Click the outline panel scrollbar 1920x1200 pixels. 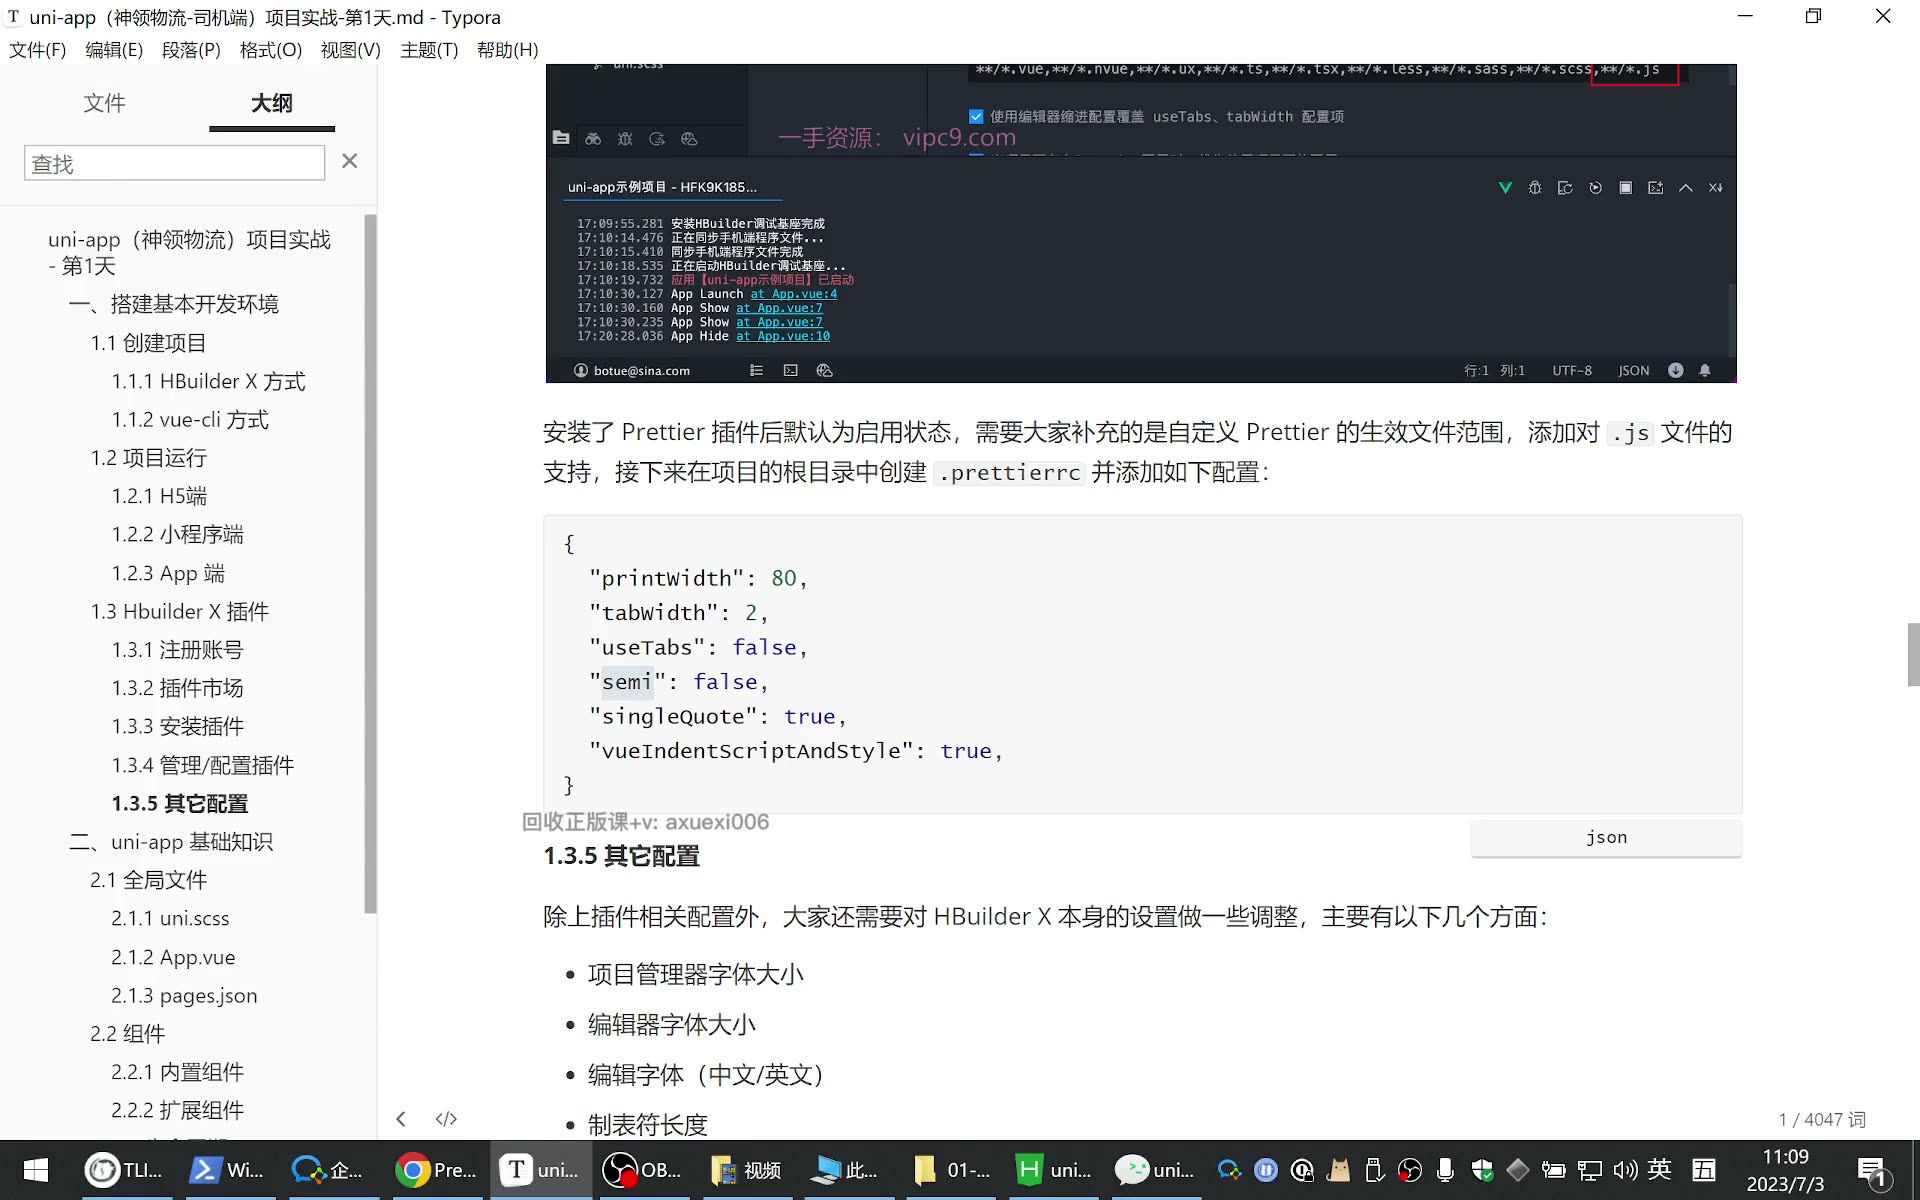pos(370,564)
